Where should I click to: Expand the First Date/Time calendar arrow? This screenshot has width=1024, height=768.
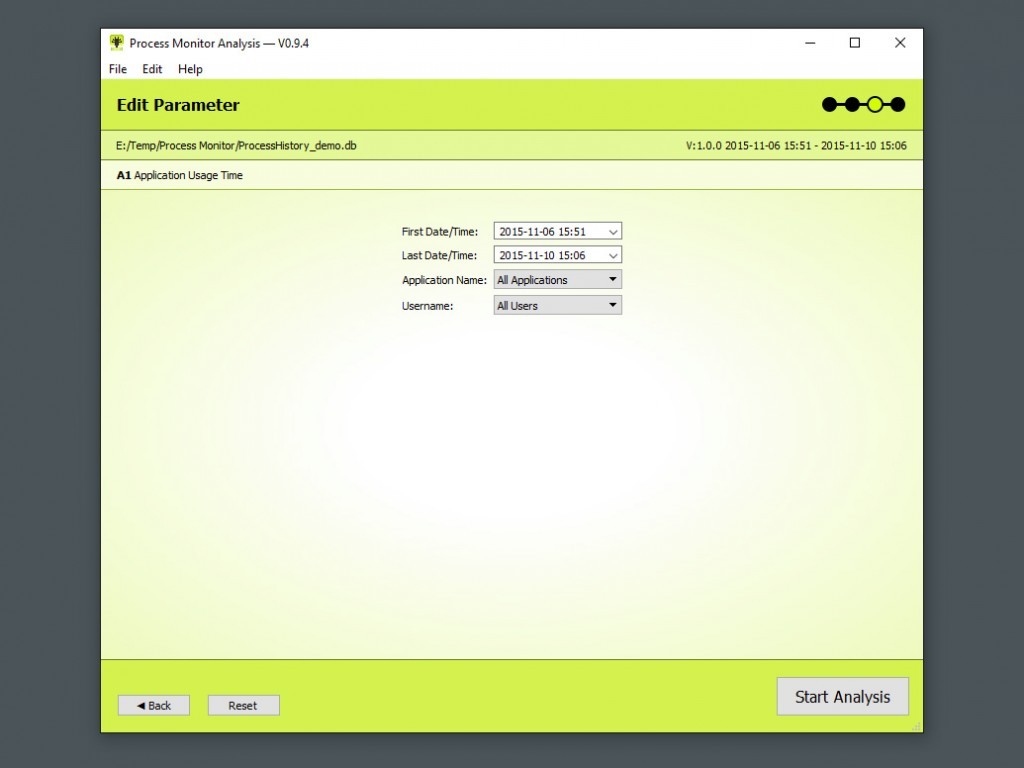[x=613, y=232]
